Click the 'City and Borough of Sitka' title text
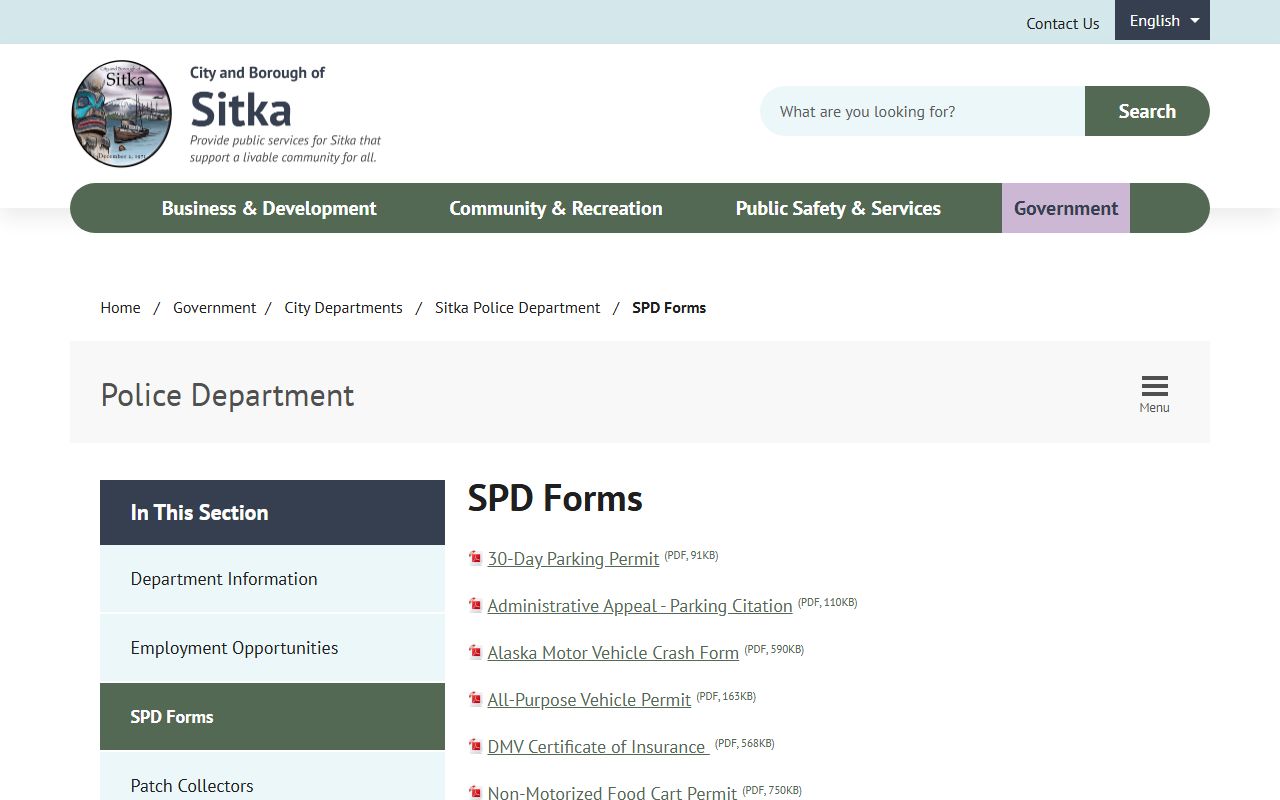The width and height of the screenshot is (1280, 800). [257, 96]
